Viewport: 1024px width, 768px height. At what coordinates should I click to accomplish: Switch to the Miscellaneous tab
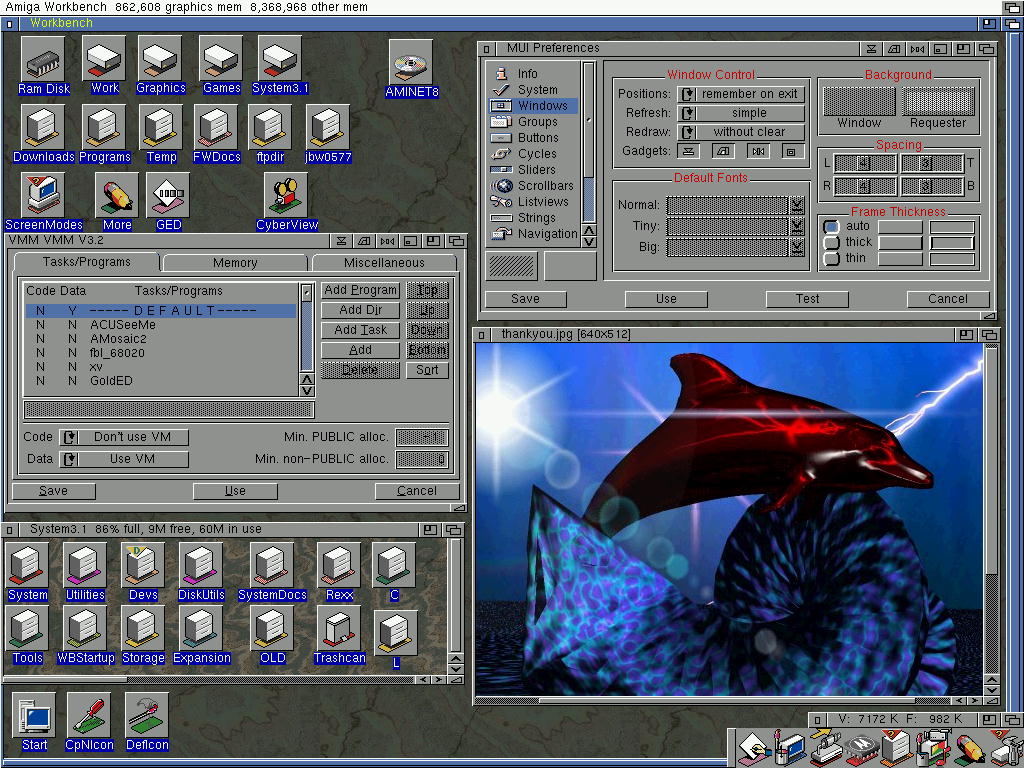coord(384,263)
